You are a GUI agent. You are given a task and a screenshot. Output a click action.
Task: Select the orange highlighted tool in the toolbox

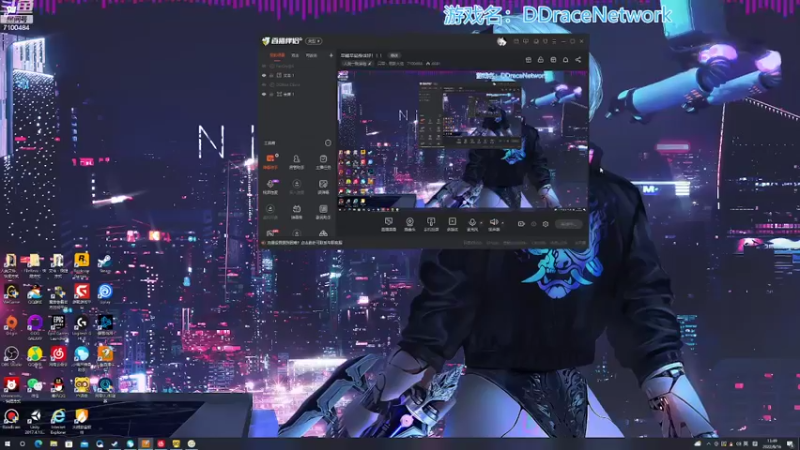point(270,162)
